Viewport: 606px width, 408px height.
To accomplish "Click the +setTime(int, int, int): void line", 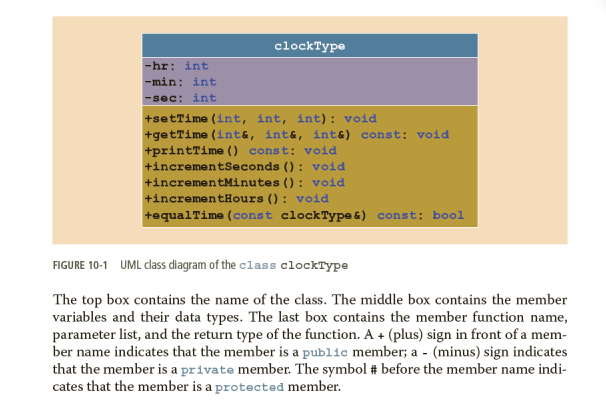I will 260,118.
